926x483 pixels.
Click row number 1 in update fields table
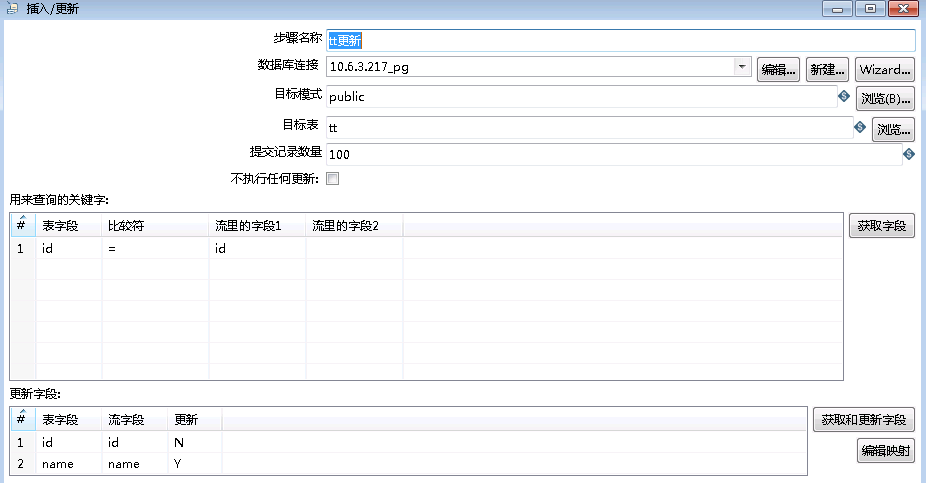(x=22, y=442)
